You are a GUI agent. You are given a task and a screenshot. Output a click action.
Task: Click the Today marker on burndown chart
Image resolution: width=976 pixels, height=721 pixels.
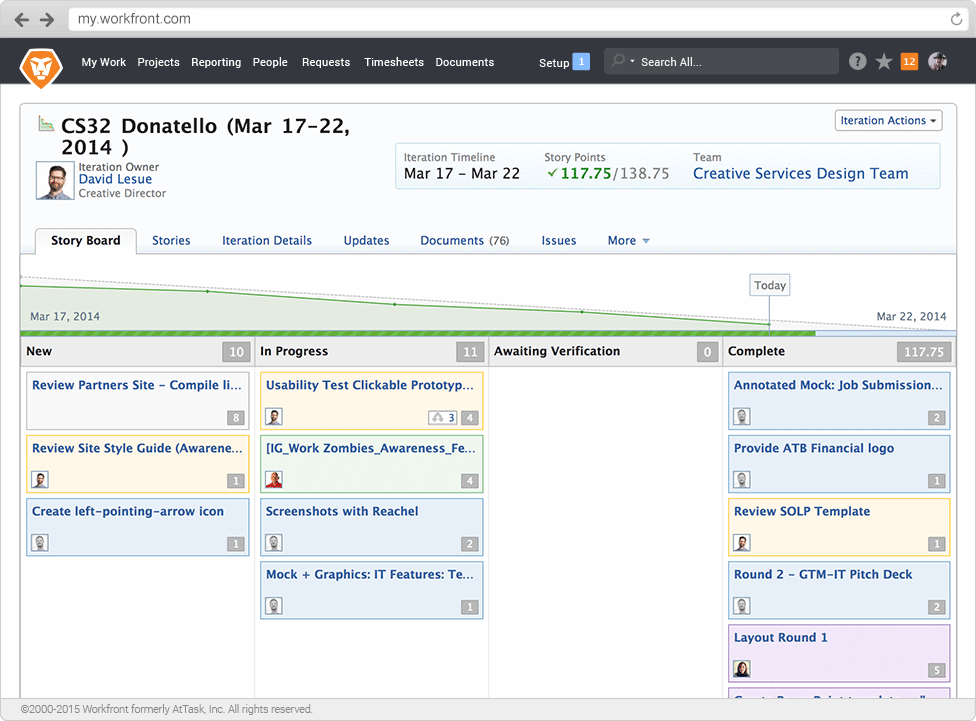(x=769, y=286)
